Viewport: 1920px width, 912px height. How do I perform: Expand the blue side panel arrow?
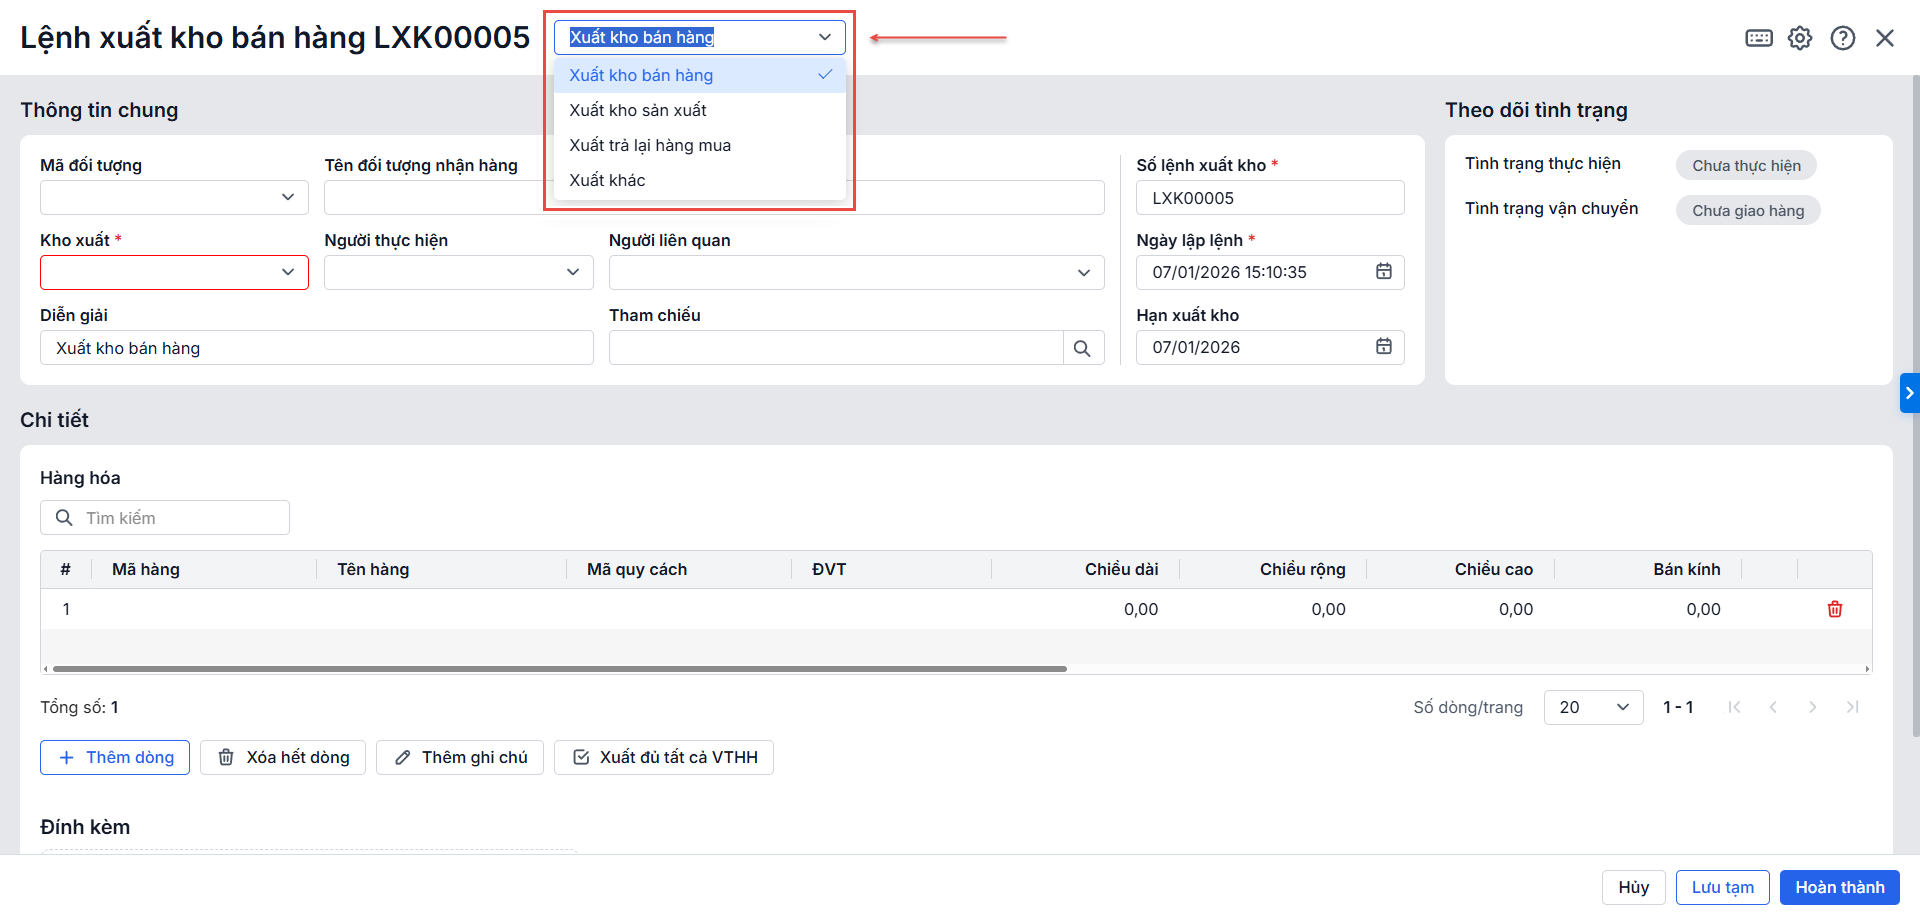click(x=1909, y=393)
